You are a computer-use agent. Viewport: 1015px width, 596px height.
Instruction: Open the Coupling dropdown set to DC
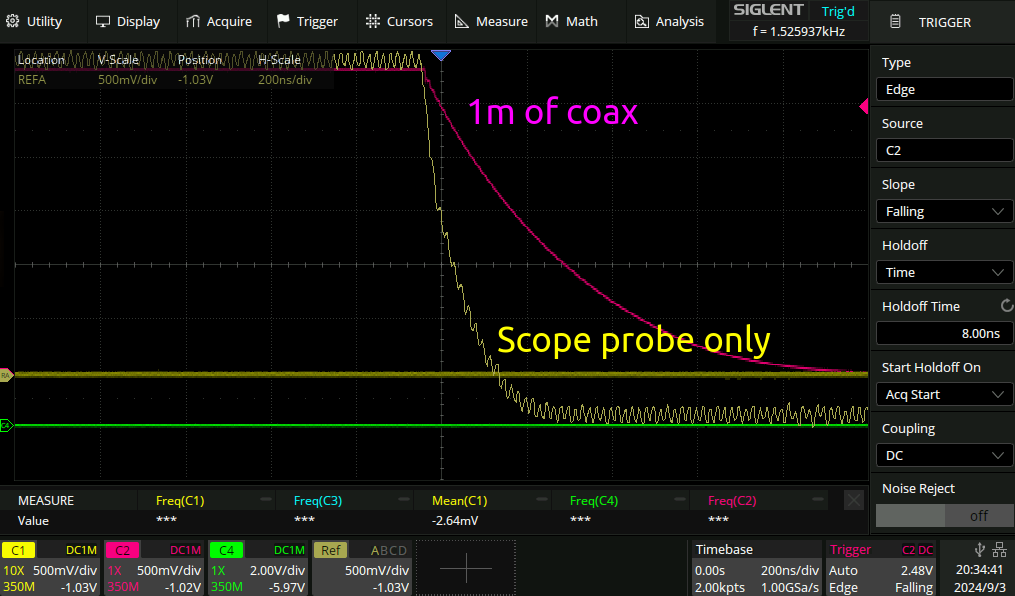click(x=944, y=455)
